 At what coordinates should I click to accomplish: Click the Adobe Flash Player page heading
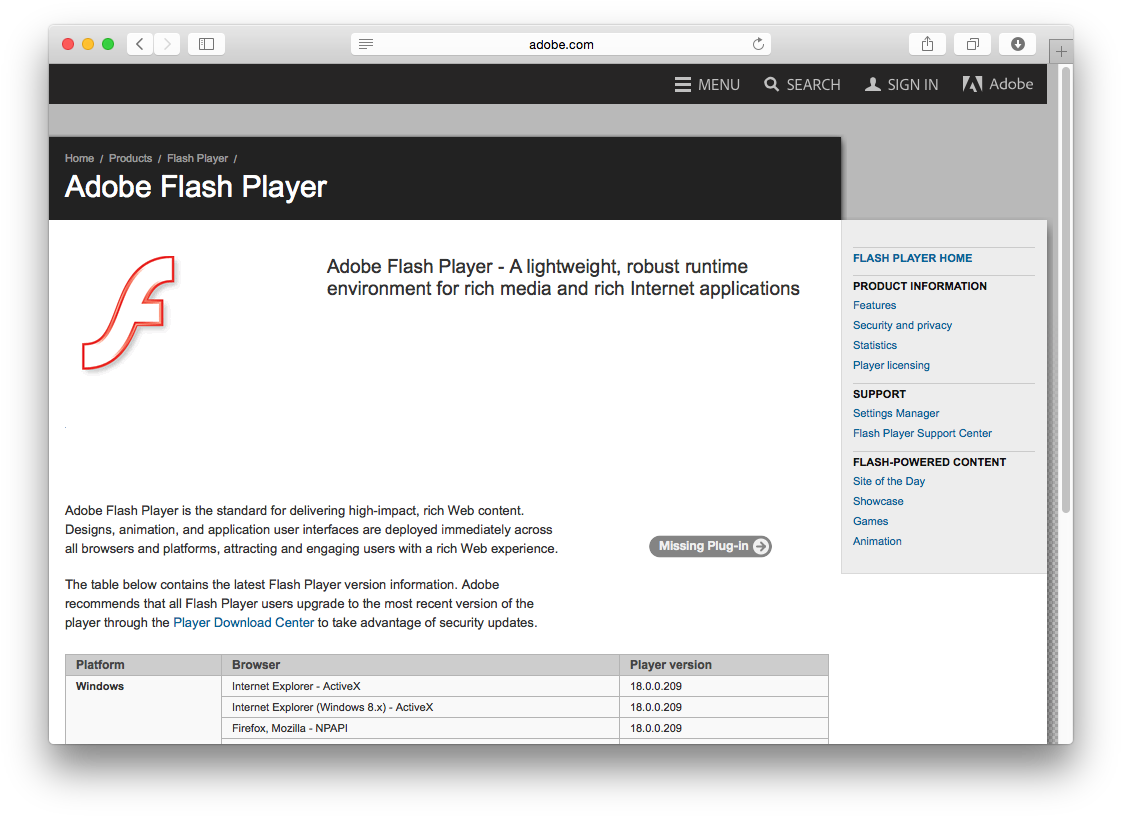pos(196,187)
